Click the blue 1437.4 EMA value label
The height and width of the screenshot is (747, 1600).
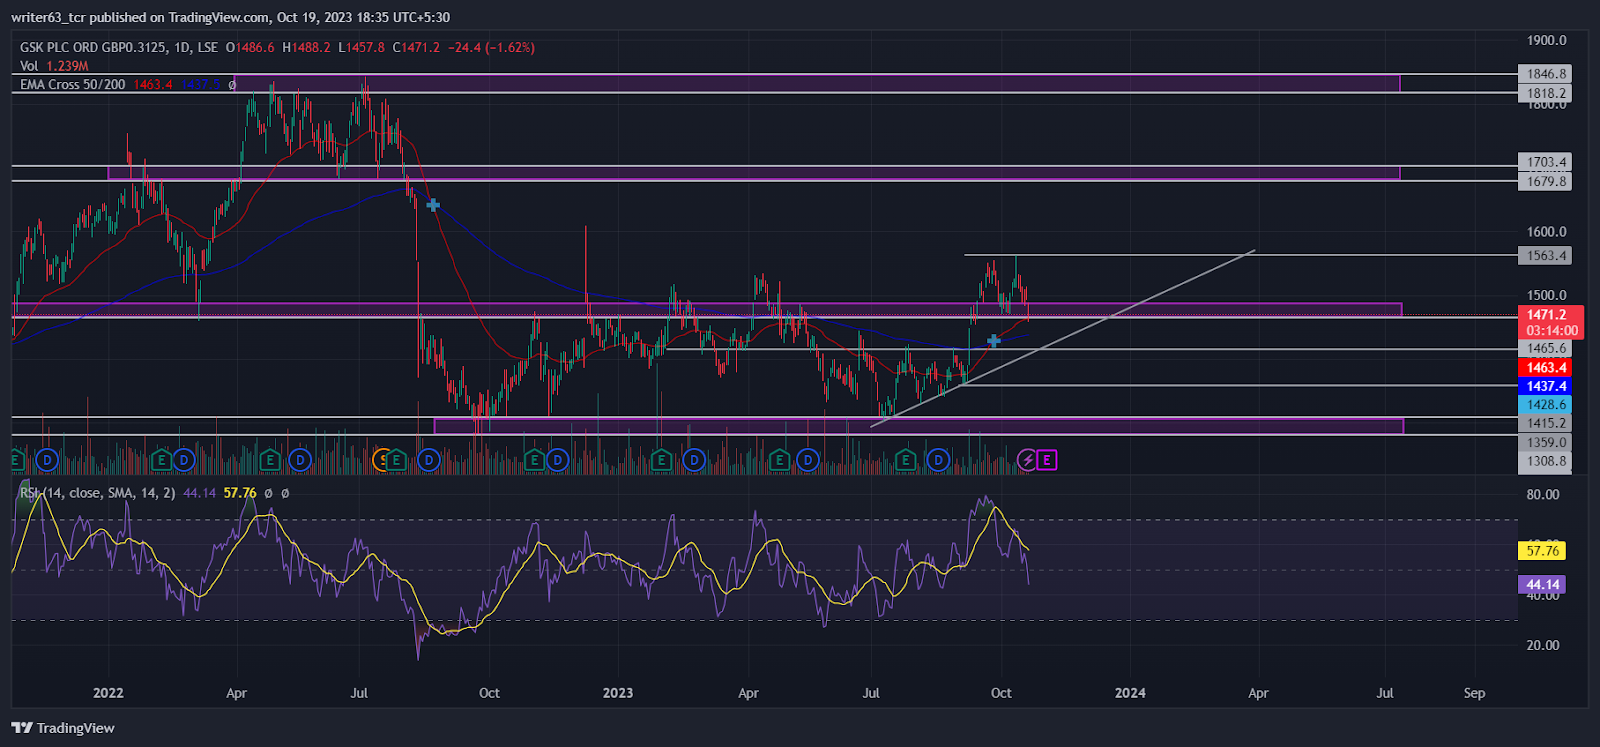[1546, 386]
